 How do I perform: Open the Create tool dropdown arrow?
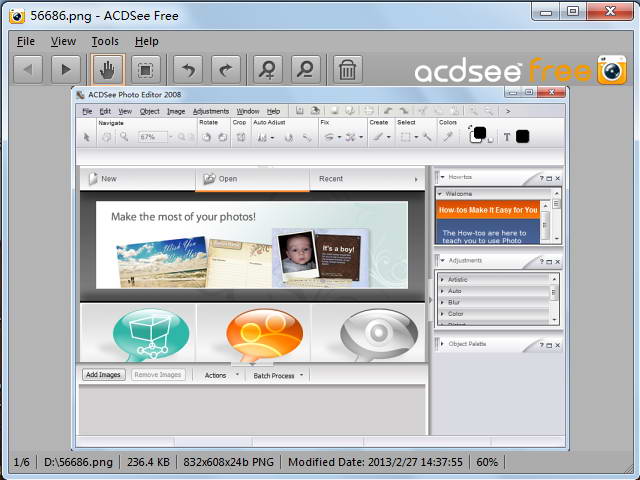pos(389,137)
